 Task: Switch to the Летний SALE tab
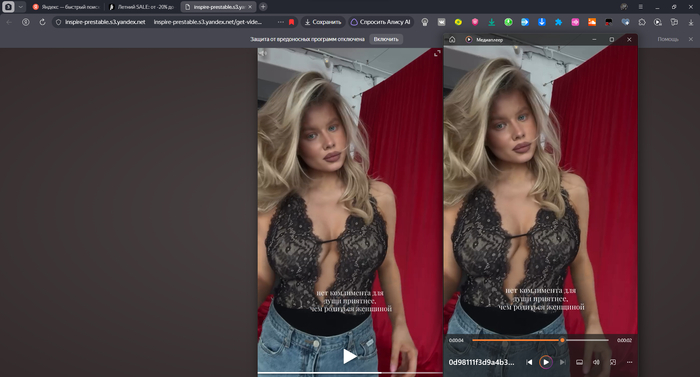click(142, 7)
